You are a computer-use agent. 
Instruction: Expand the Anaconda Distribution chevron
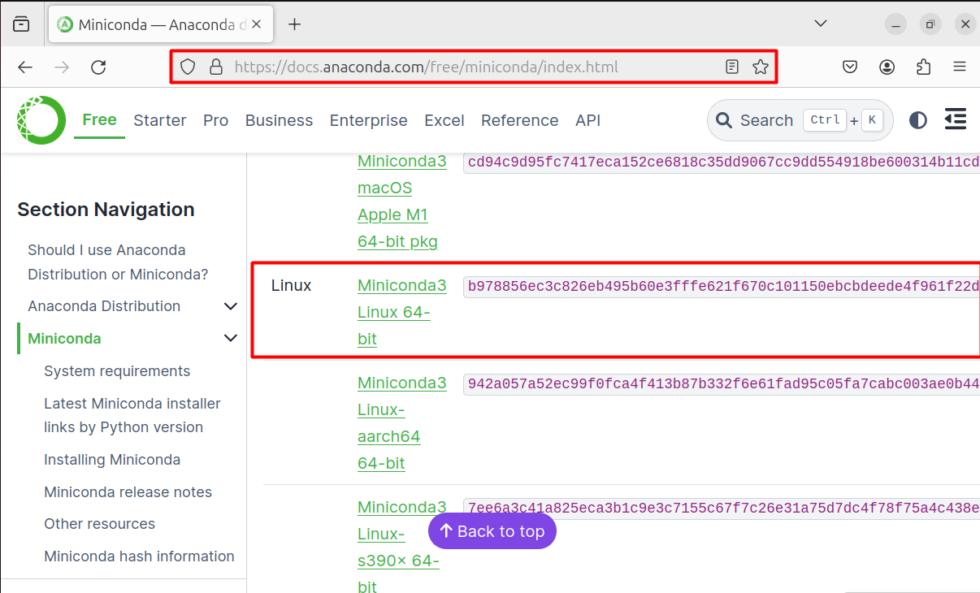tap(231, 306)
